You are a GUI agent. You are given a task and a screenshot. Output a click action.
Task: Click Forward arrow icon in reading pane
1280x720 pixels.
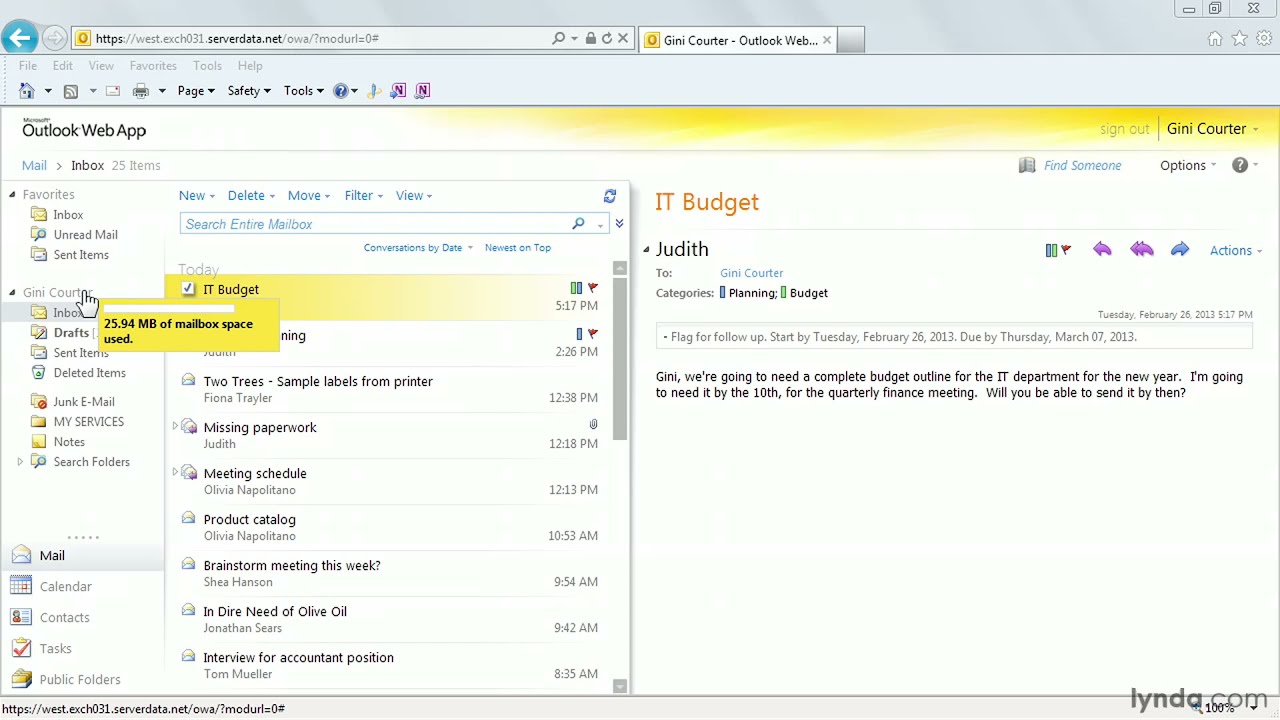1180,250
